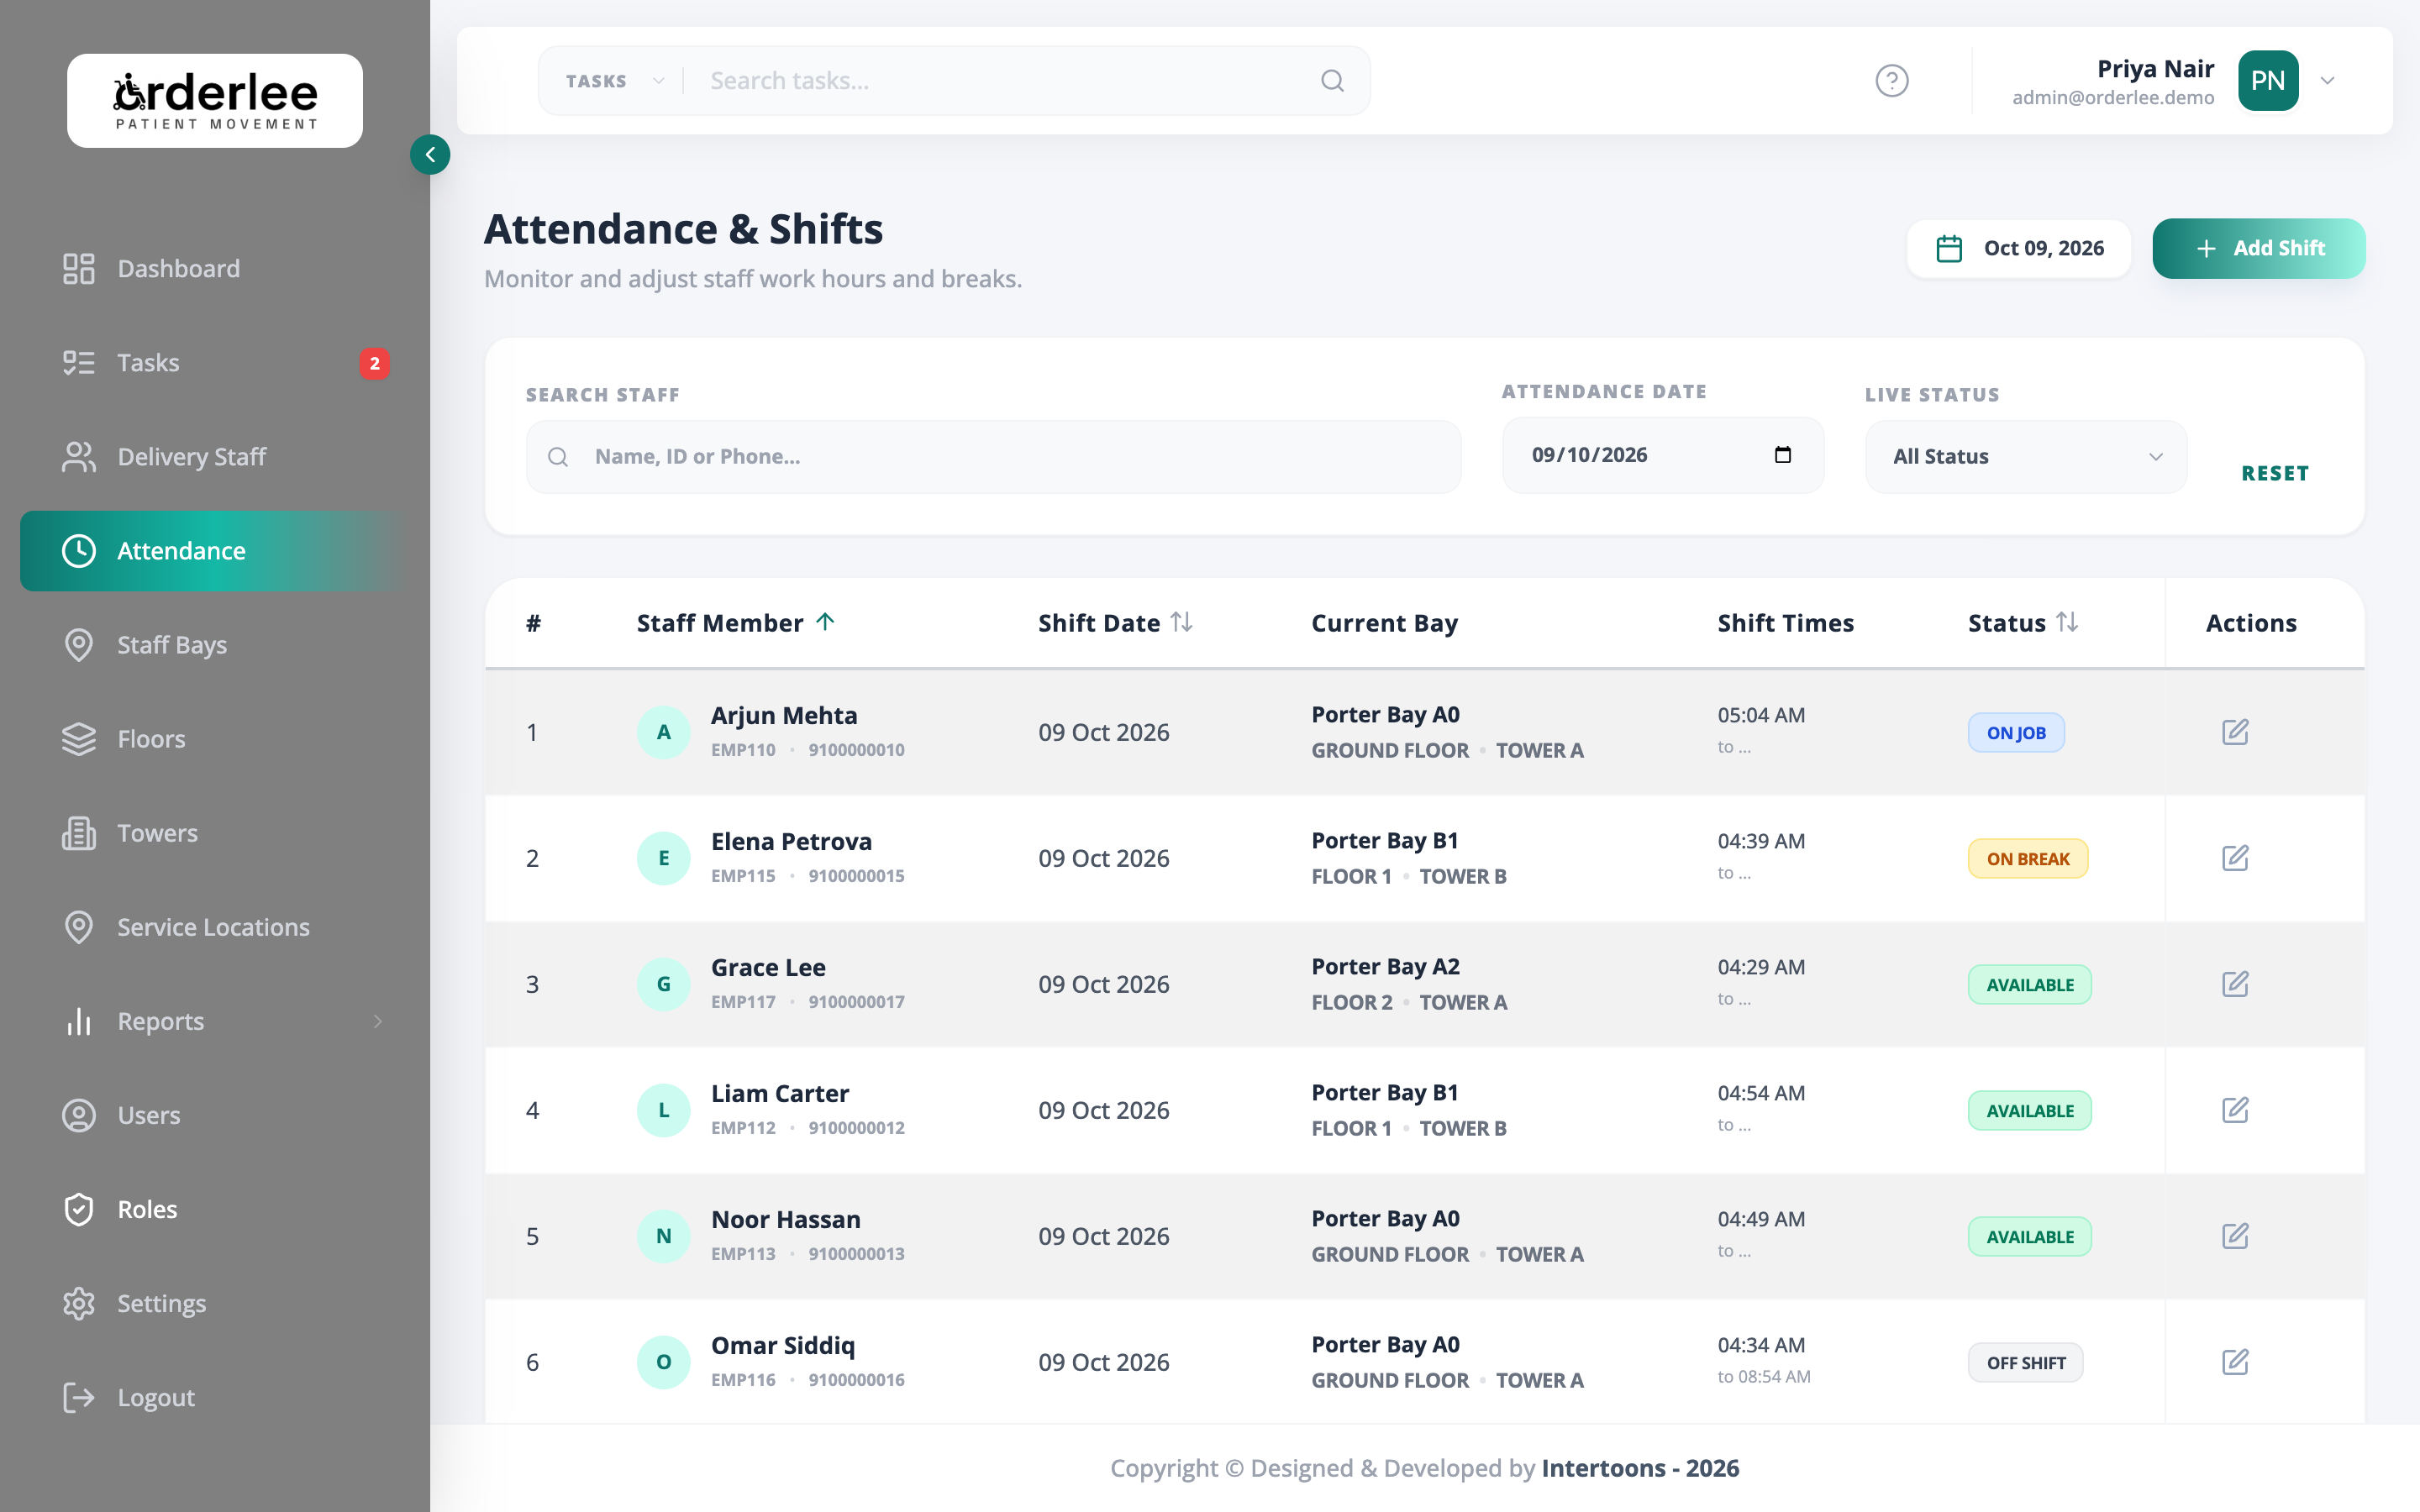Click Add Shift button
The image size is (2420, 1512).
2259,249
